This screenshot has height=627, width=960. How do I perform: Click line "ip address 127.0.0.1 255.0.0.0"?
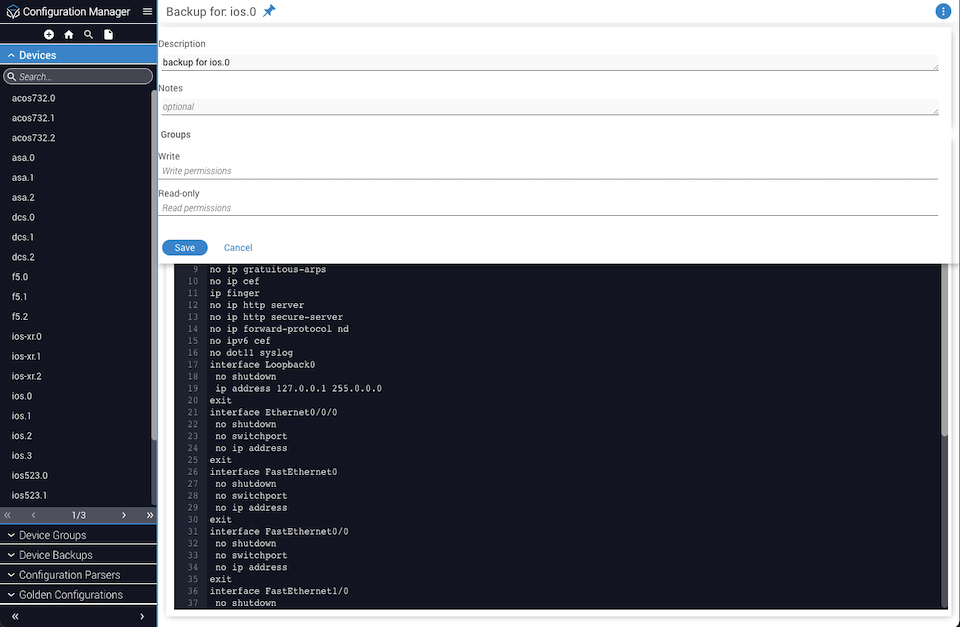298,388
